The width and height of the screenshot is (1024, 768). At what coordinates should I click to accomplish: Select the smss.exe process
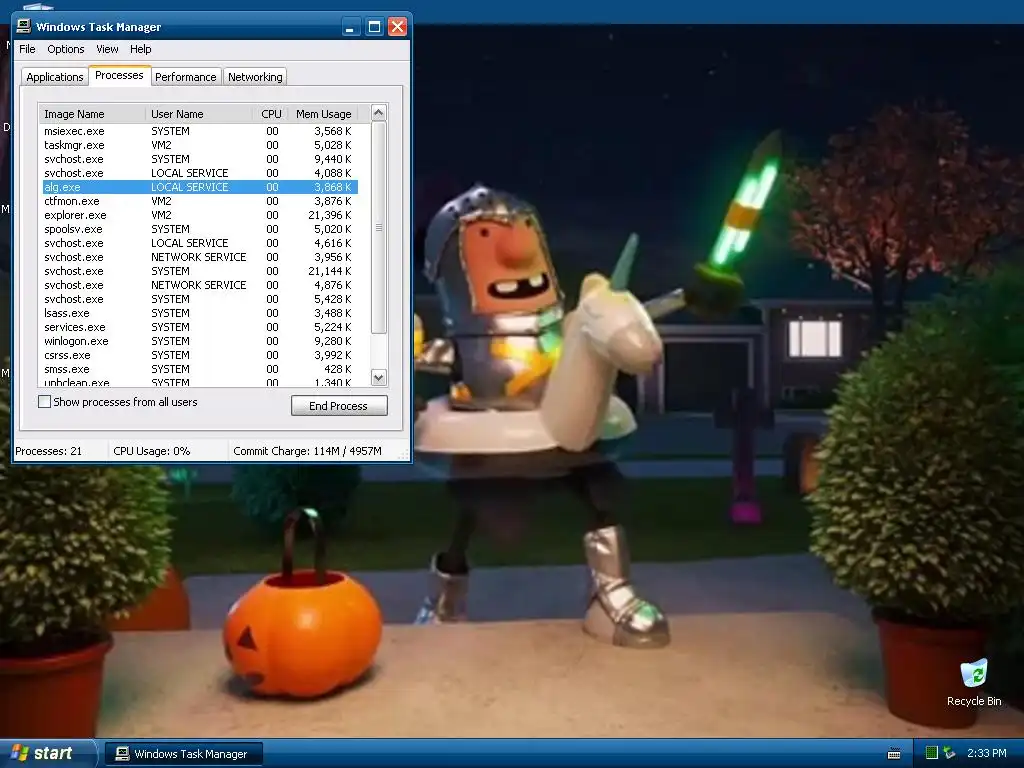pyautogui.click(x=198, y=369)
